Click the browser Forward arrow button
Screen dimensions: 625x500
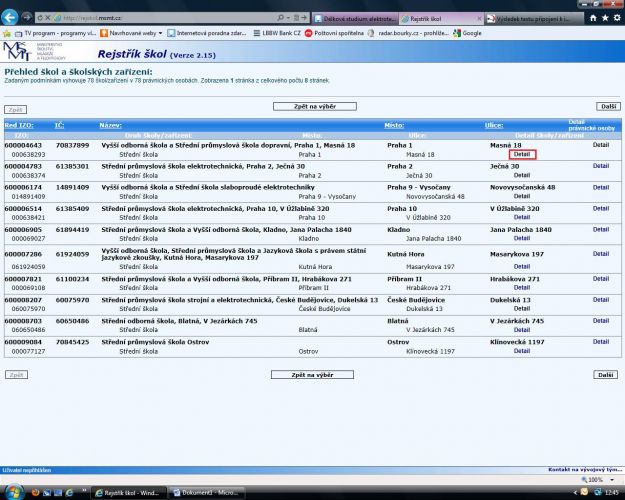click(x=26, y=17)
